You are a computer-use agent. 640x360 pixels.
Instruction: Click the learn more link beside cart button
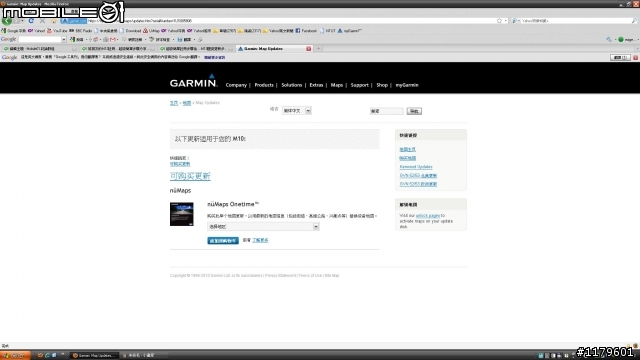260,240
